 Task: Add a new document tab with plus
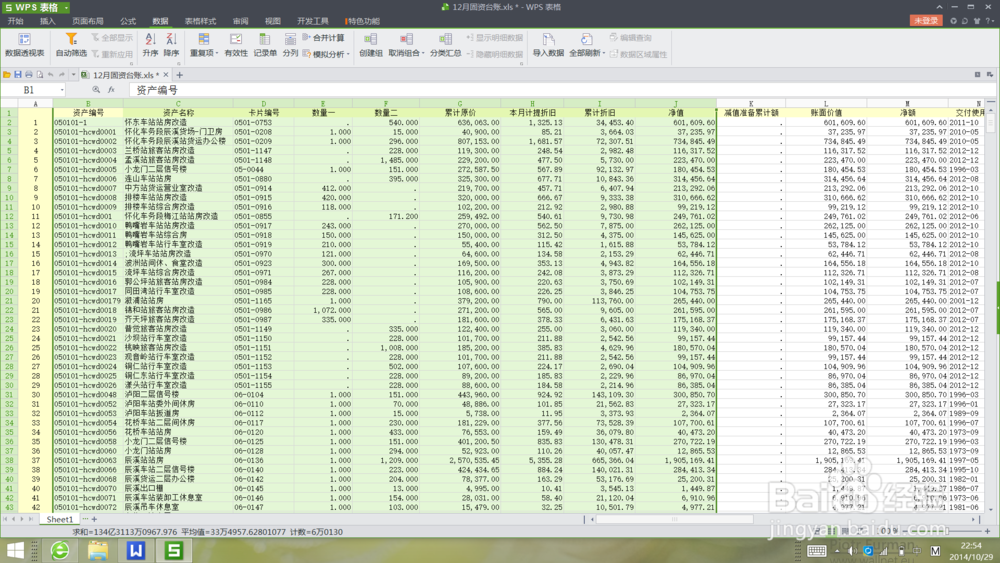(179, 75)
